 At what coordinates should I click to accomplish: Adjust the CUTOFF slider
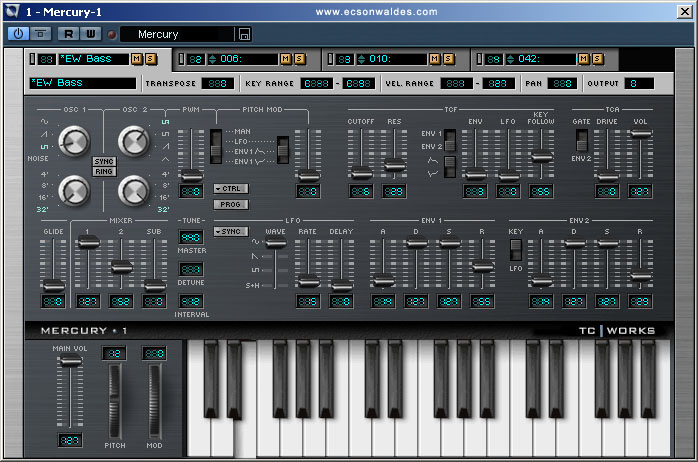tap(361, 172)
